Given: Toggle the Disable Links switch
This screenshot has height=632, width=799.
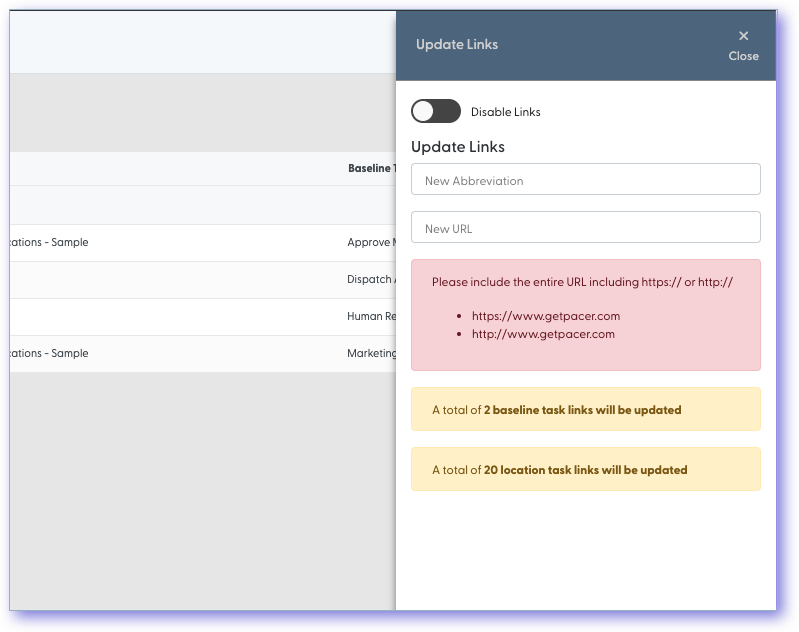Looking at the screenshot, I should (x=436, y=111).
